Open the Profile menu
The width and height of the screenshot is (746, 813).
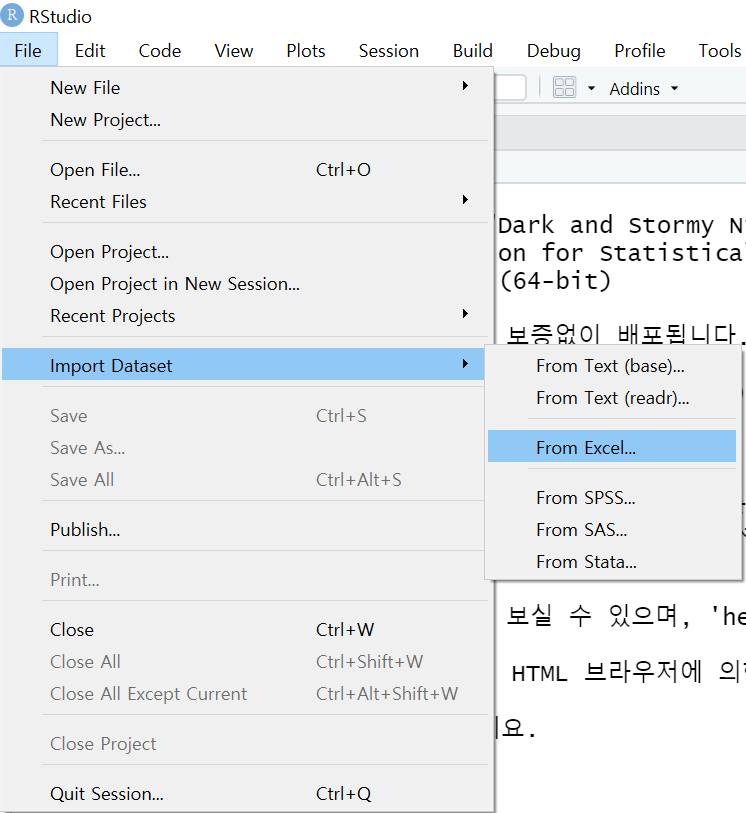(639, 50)
